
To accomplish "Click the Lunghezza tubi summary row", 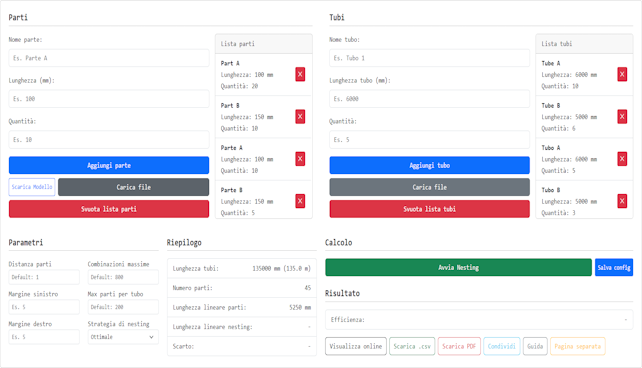I will 242,269.
